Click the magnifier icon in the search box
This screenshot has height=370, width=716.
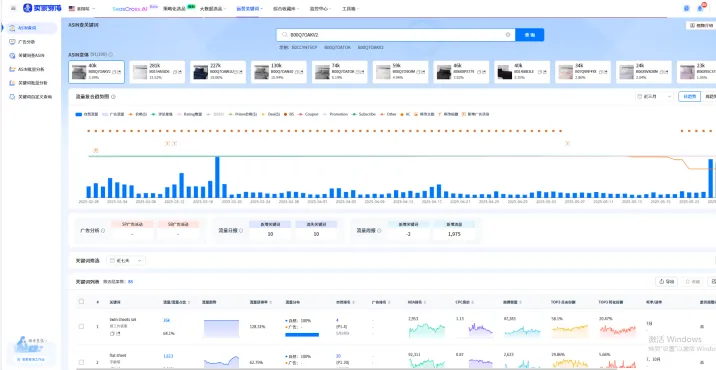(285, 35)
